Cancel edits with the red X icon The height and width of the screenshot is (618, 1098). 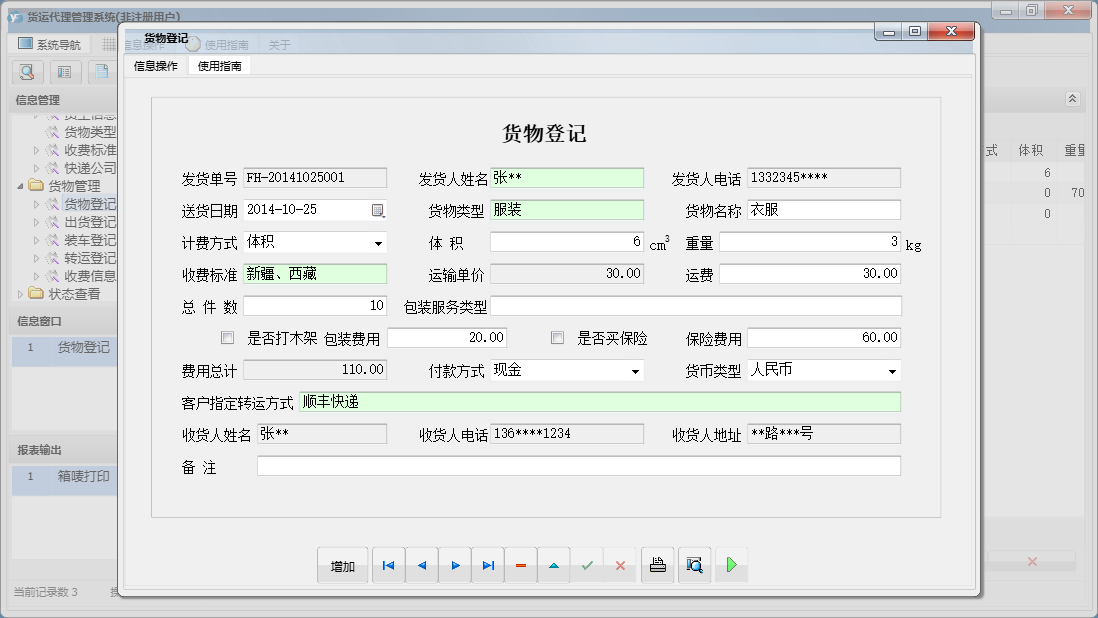(x=621, y=565)
